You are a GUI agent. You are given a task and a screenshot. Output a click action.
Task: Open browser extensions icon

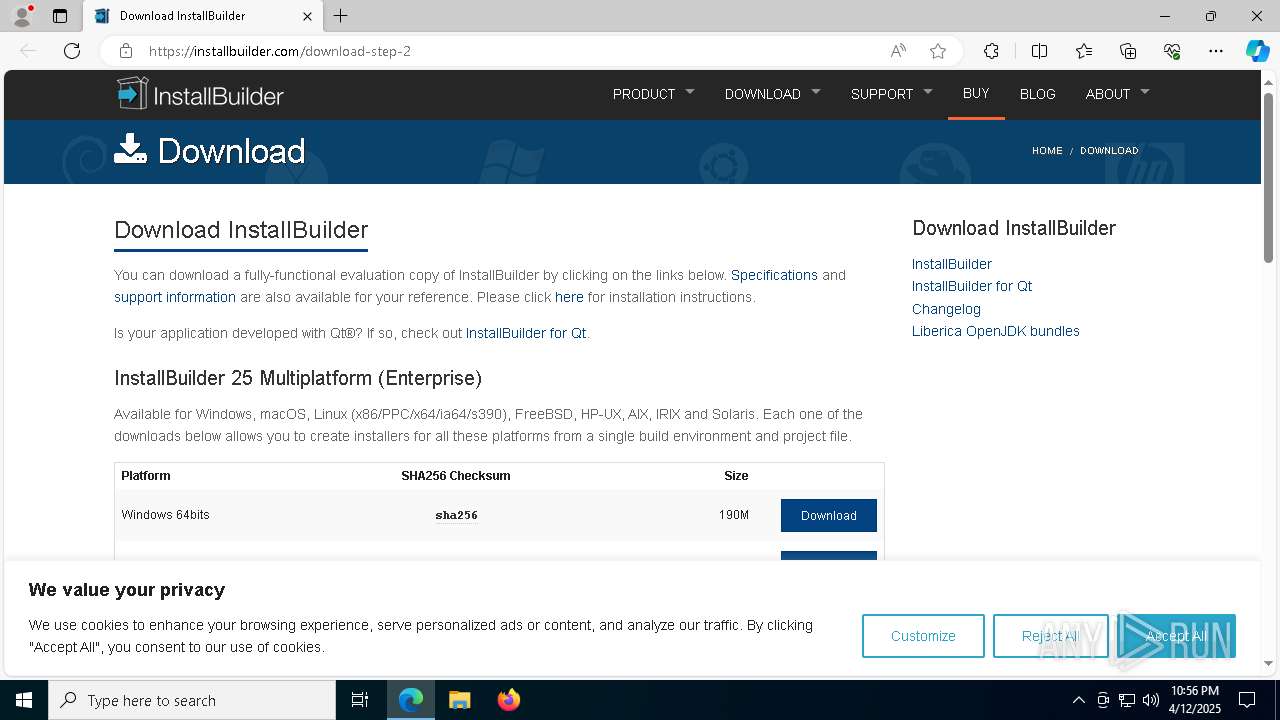[991, 51]
